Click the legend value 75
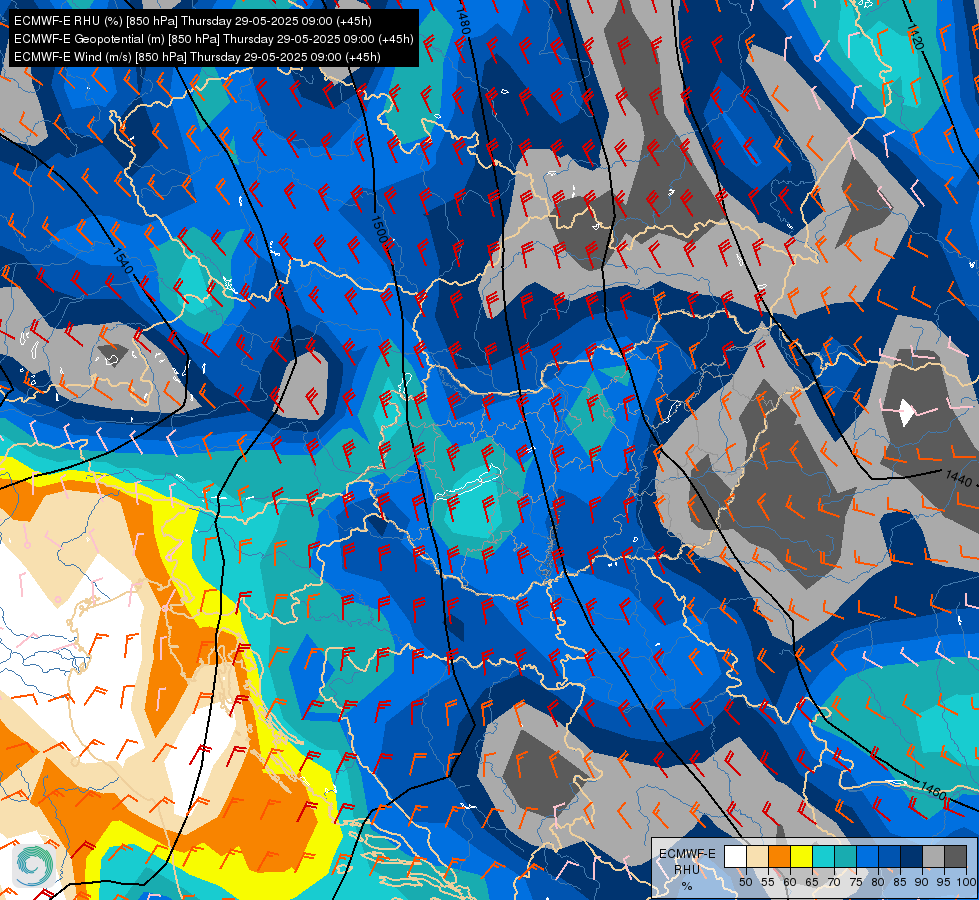This screenshot has width=979, height=900. click(856, 882)
